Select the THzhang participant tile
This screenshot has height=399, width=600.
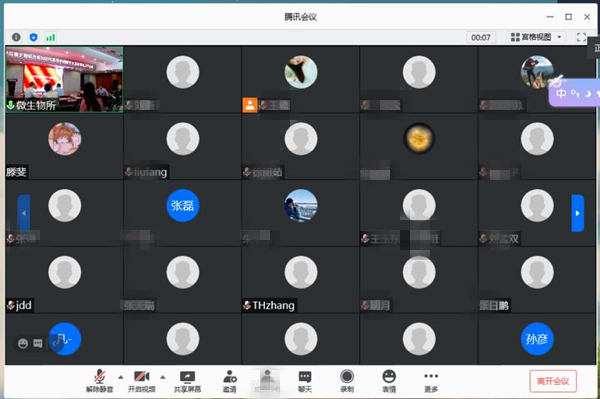click(x=300, y=280)
